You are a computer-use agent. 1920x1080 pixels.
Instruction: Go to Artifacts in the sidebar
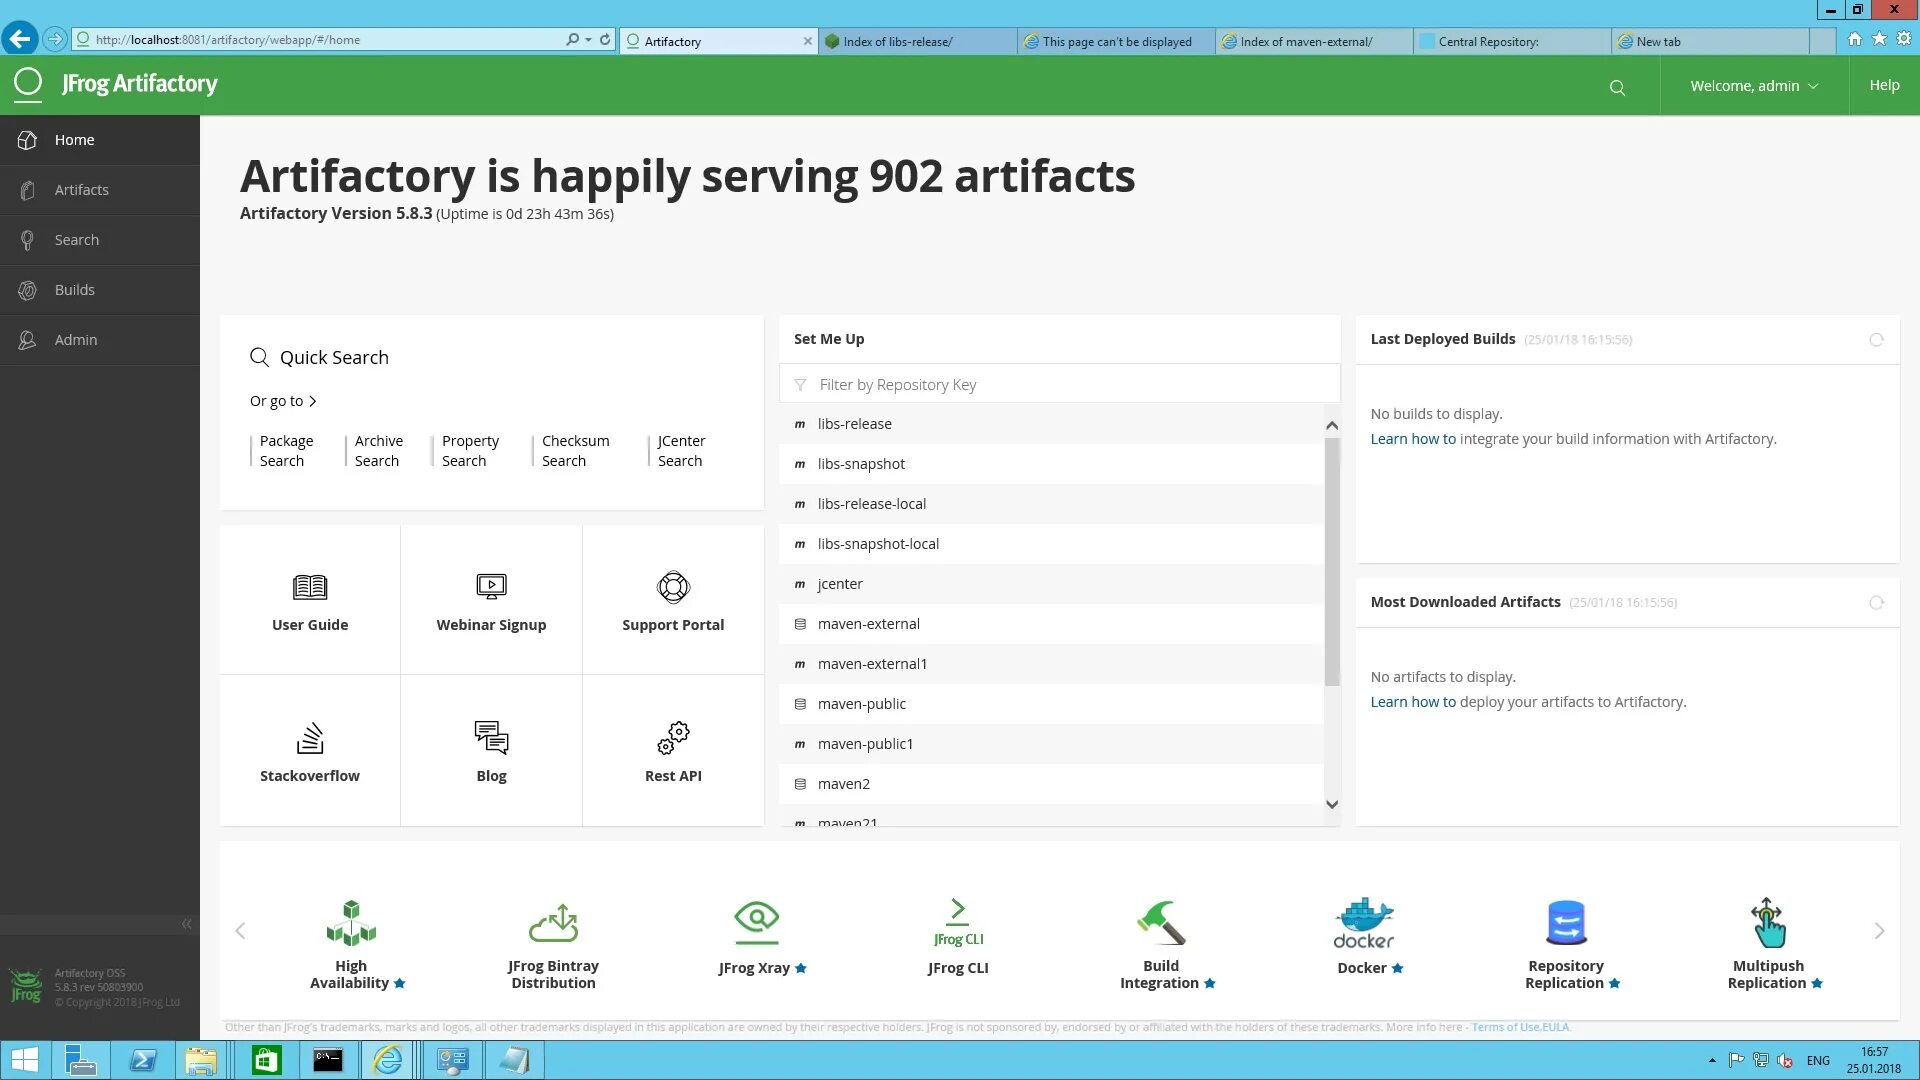click(x=82, y=190)
